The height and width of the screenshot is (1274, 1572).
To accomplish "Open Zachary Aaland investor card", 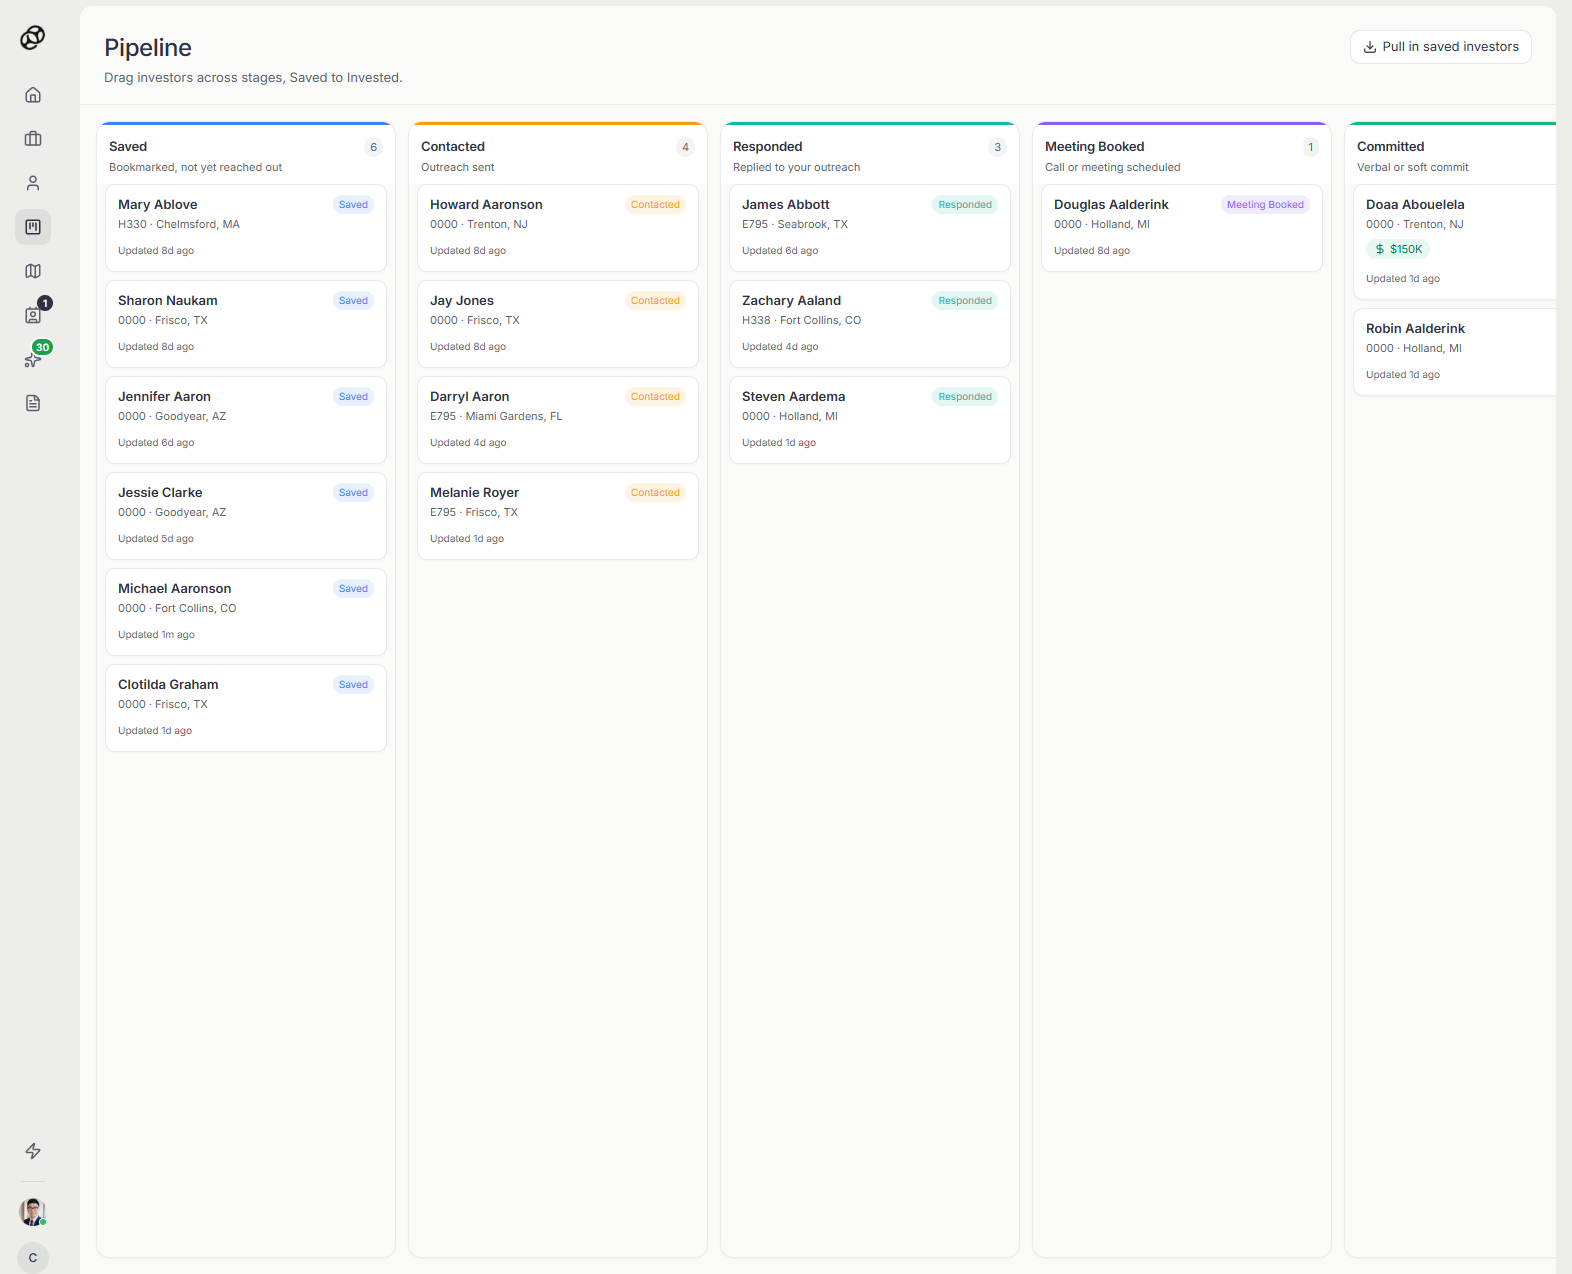I will point(870,324).
